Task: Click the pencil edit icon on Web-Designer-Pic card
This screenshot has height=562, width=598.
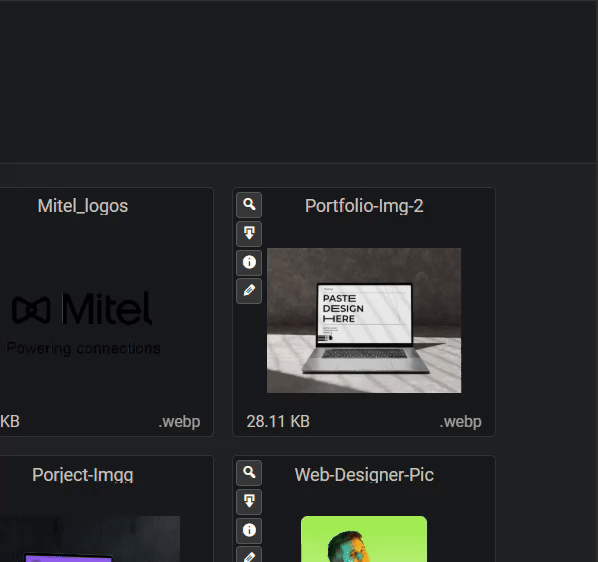Action: click(x=249, y=555)
